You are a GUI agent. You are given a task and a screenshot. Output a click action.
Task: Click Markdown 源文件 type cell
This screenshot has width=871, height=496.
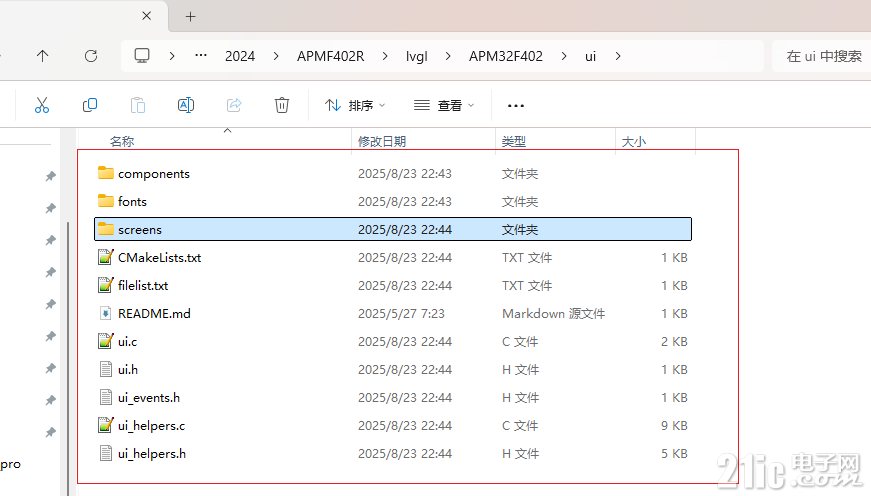pos(553,313)
